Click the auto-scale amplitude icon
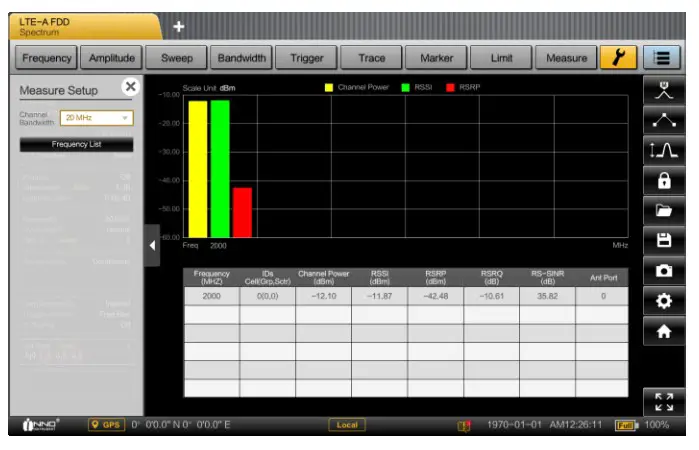 pos(664,150)
